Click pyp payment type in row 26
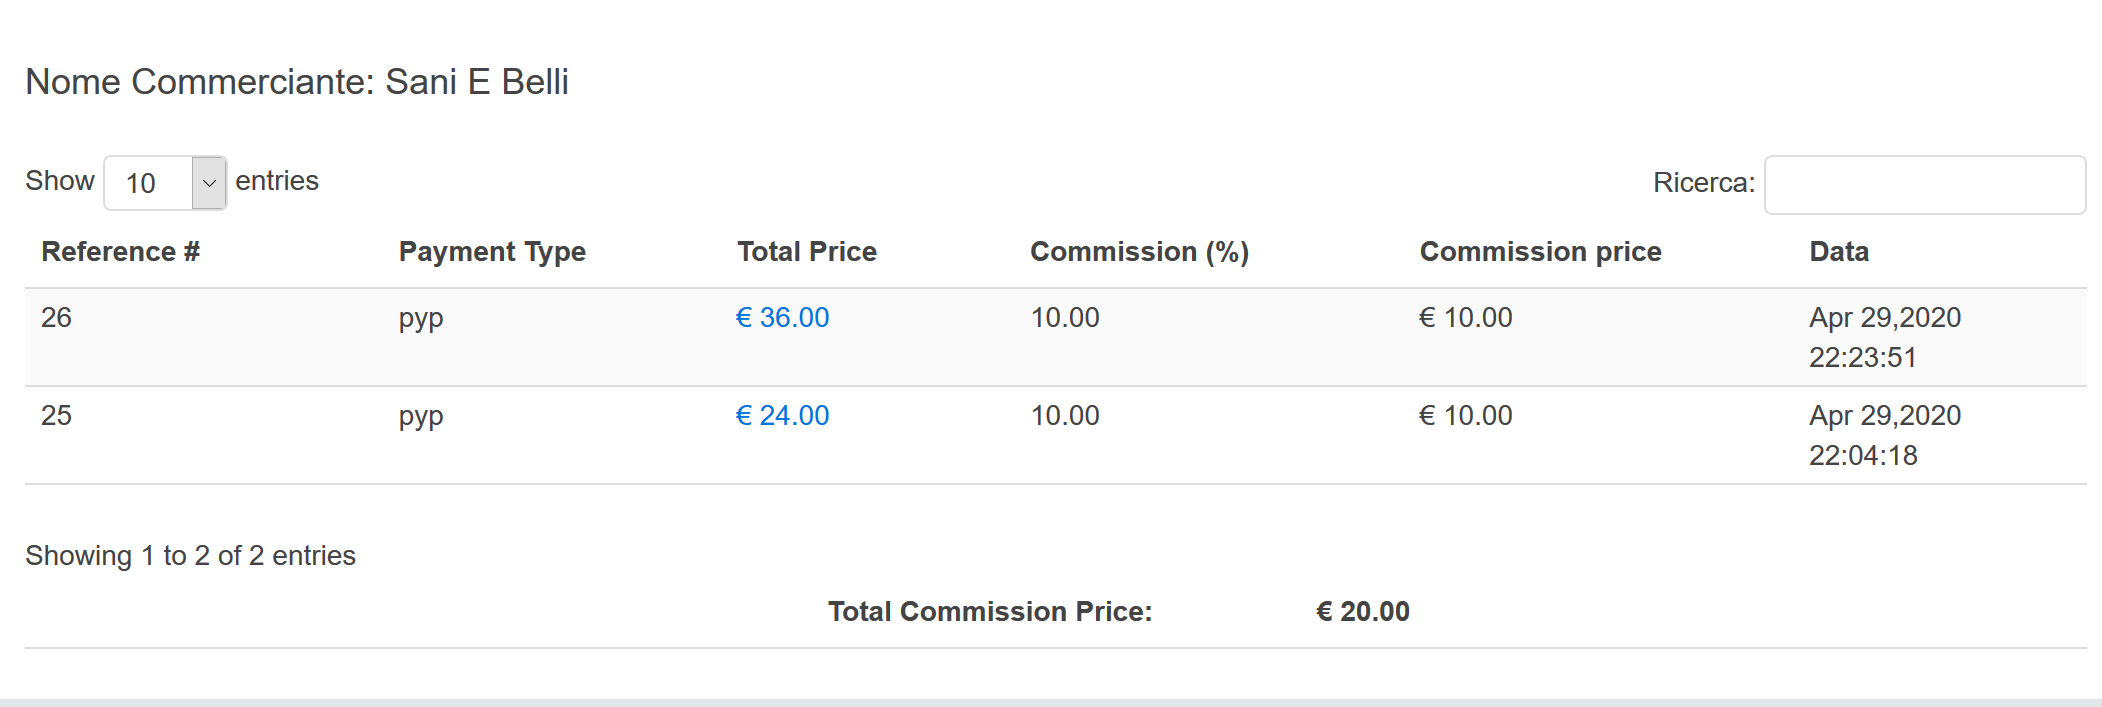2102x707 pixels. click(421, 319)
